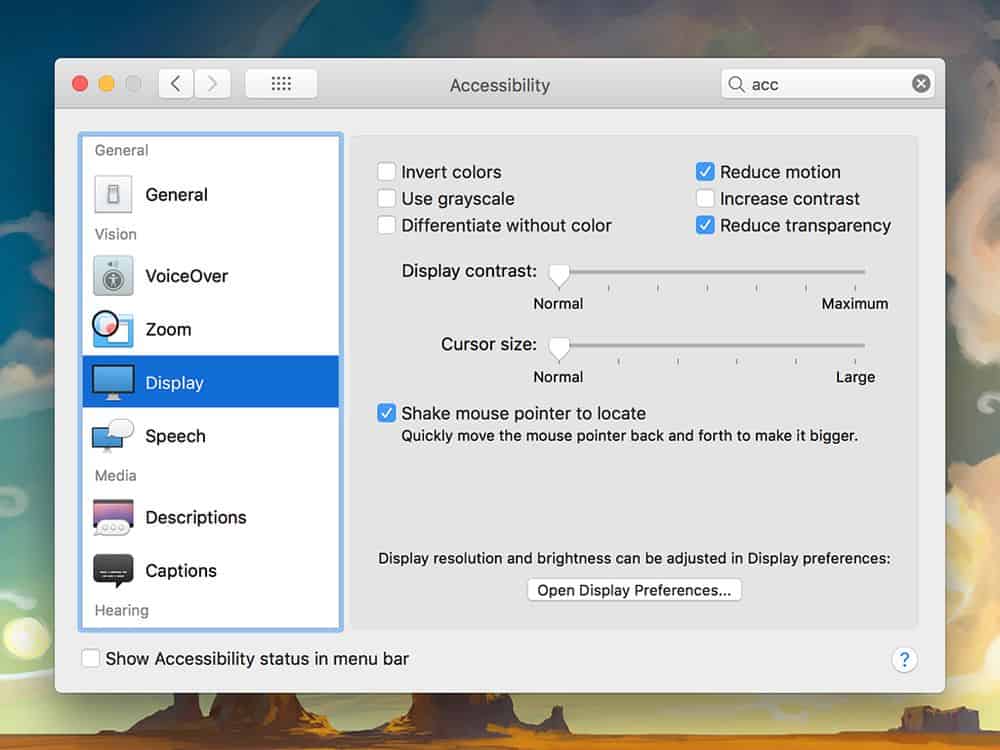Clear the search field text
1000x750 pixels.
tap(921, 84)
